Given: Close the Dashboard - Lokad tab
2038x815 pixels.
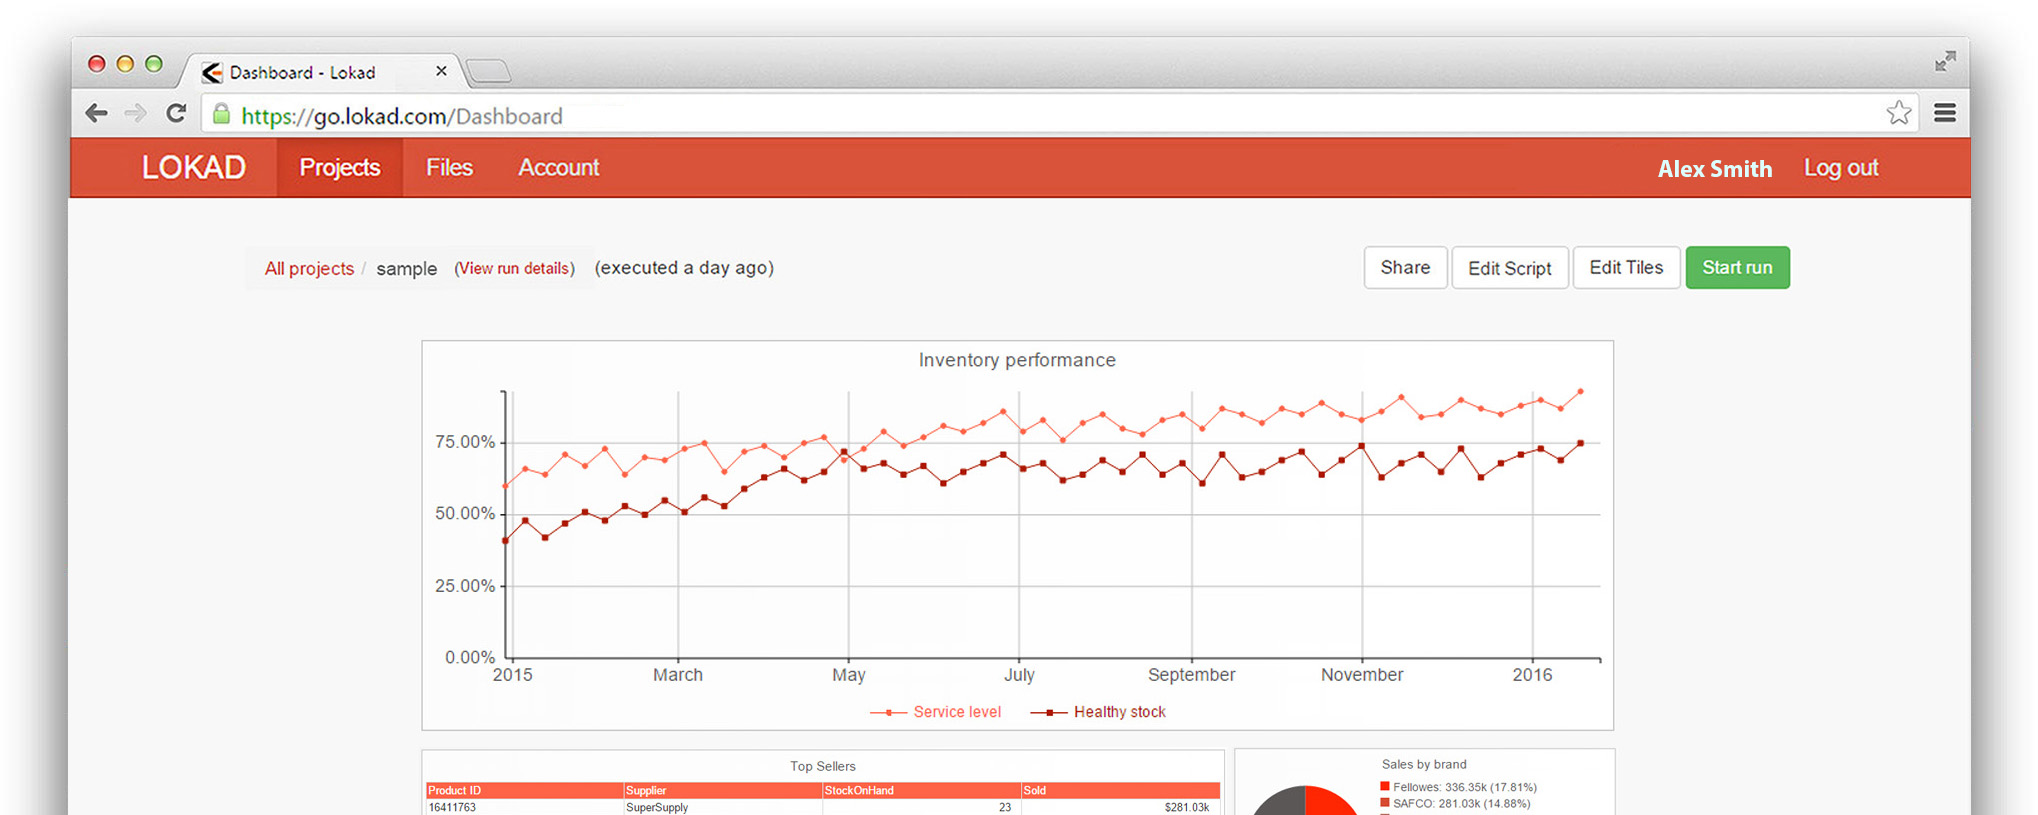Looking at the screenshot, I should 441,71.
